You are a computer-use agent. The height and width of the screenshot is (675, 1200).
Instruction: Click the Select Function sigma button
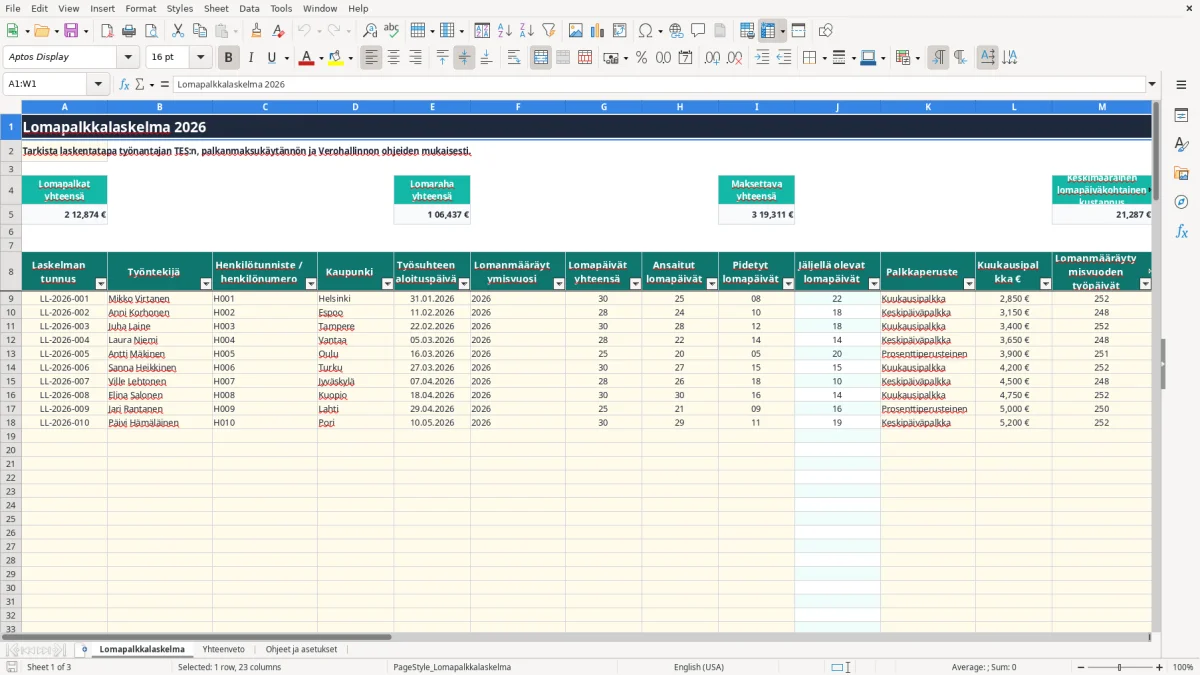(140, 85)
